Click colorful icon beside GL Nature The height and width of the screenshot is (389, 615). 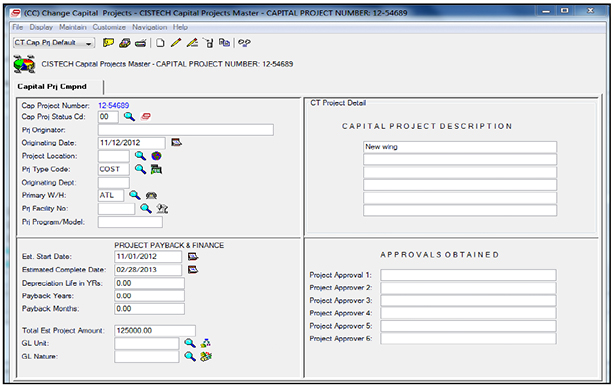[x=206, y=356]
